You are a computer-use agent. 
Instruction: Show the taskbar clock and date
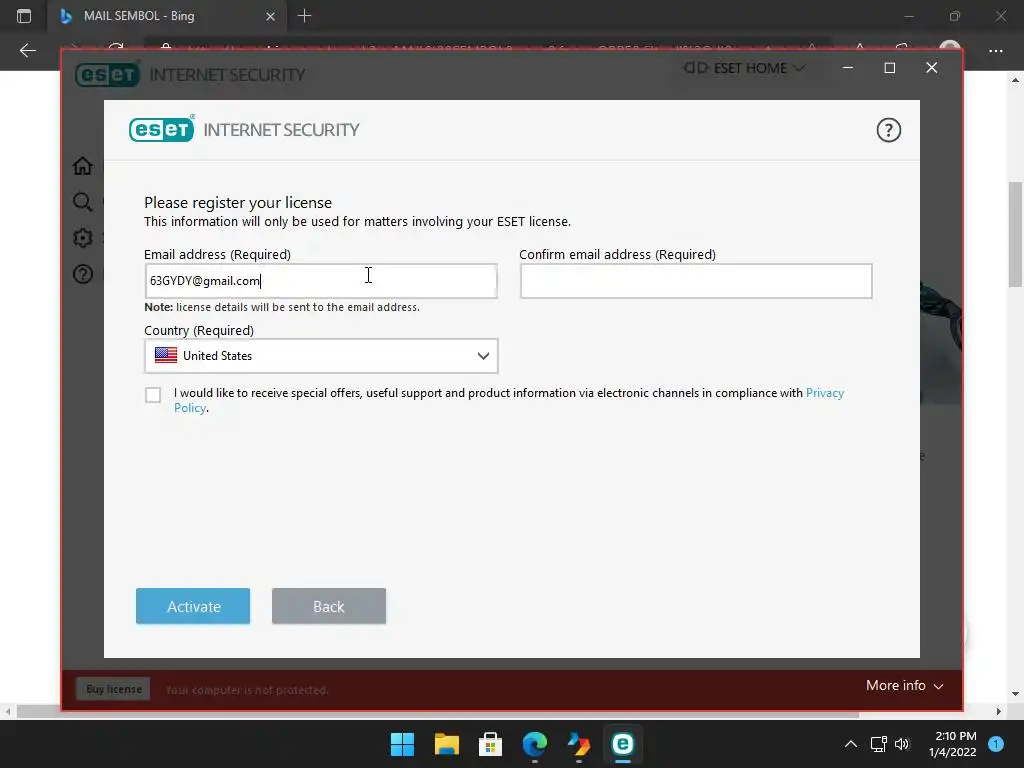coord(952,744)
